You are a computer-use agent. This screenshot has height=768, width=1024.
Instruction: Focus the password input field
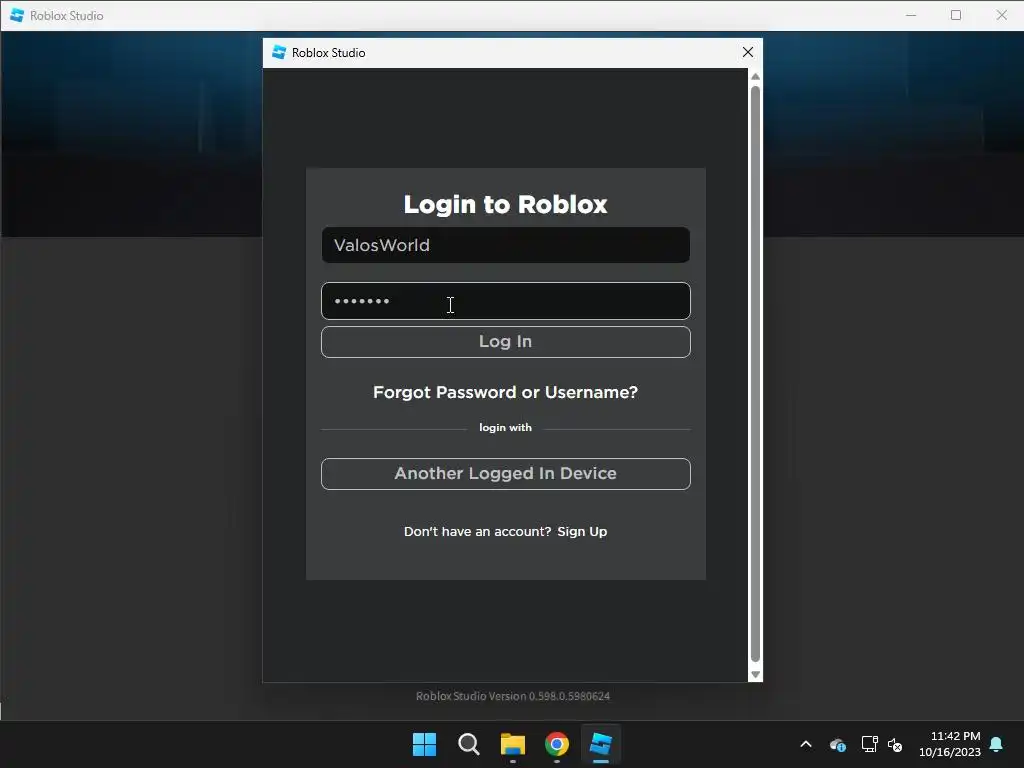[x=505, y=301]
